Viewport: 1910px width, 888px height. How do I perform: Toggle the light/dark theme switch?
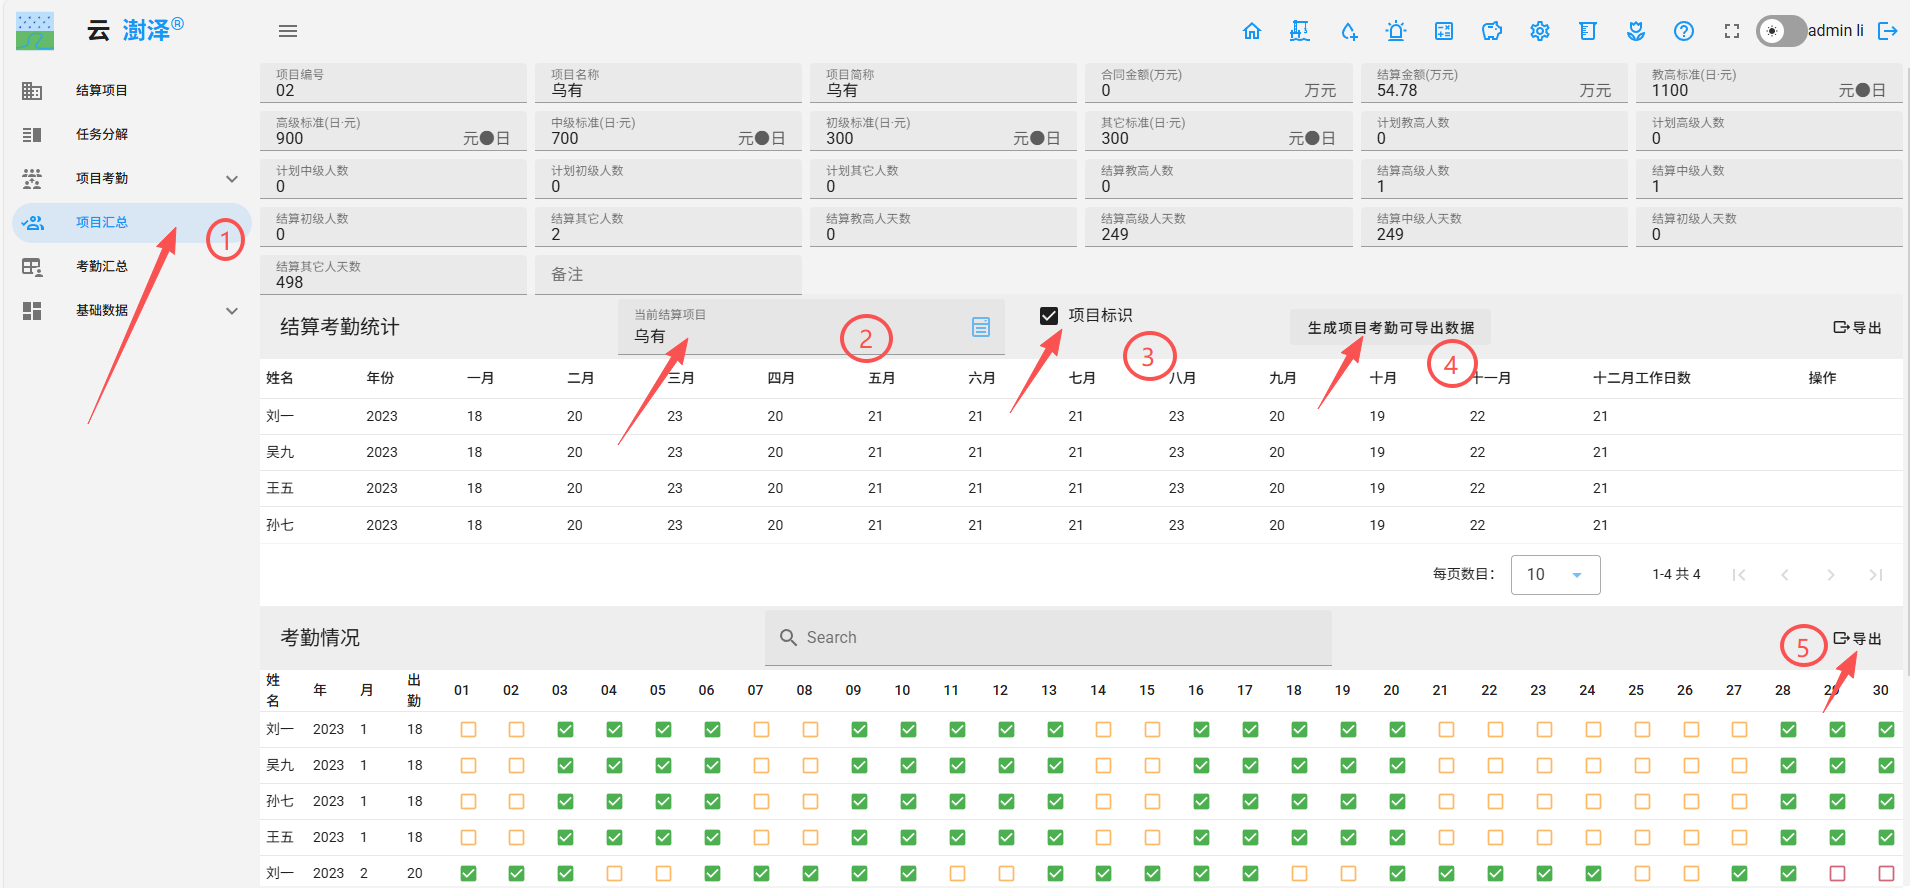1781,31
